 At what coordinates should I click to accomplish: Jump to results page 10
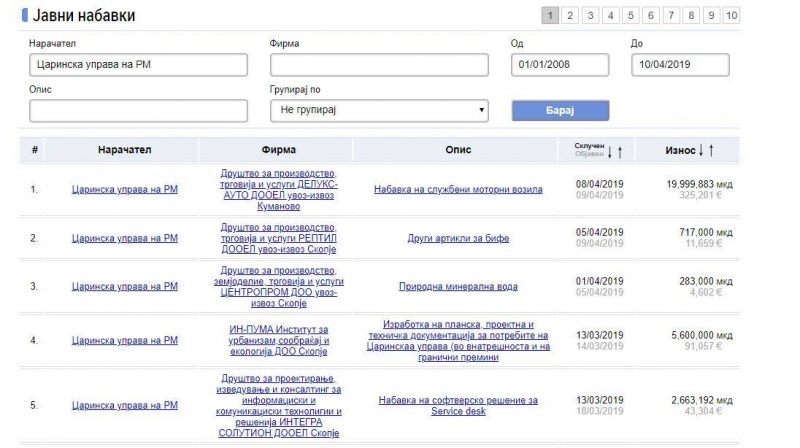(732, 15)
